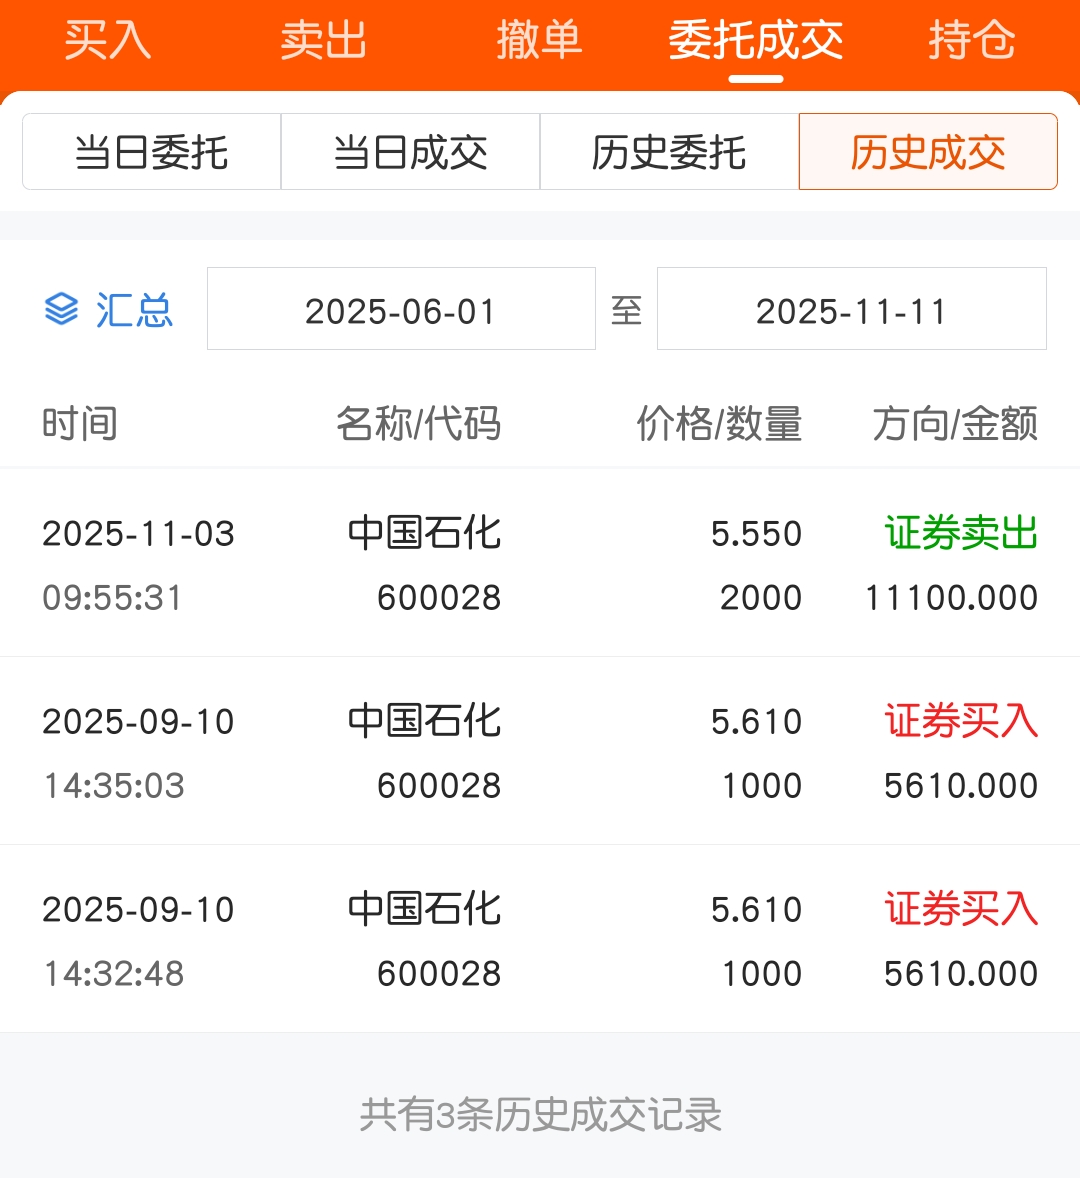The image size is (1080, 1178).
Task: Go to the 撤单 tab
Action: click(539, 40)
